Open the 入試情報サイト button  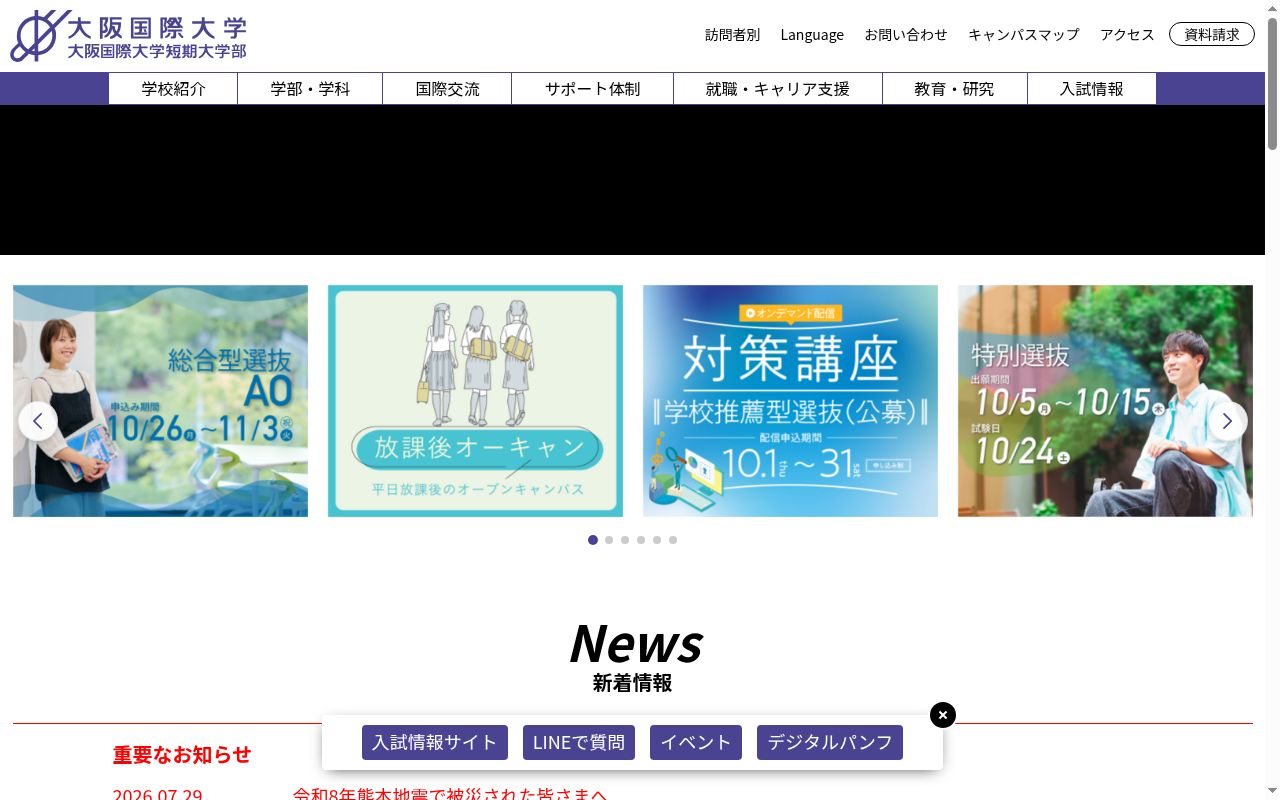pyautogui.click(x=435, y=743)
